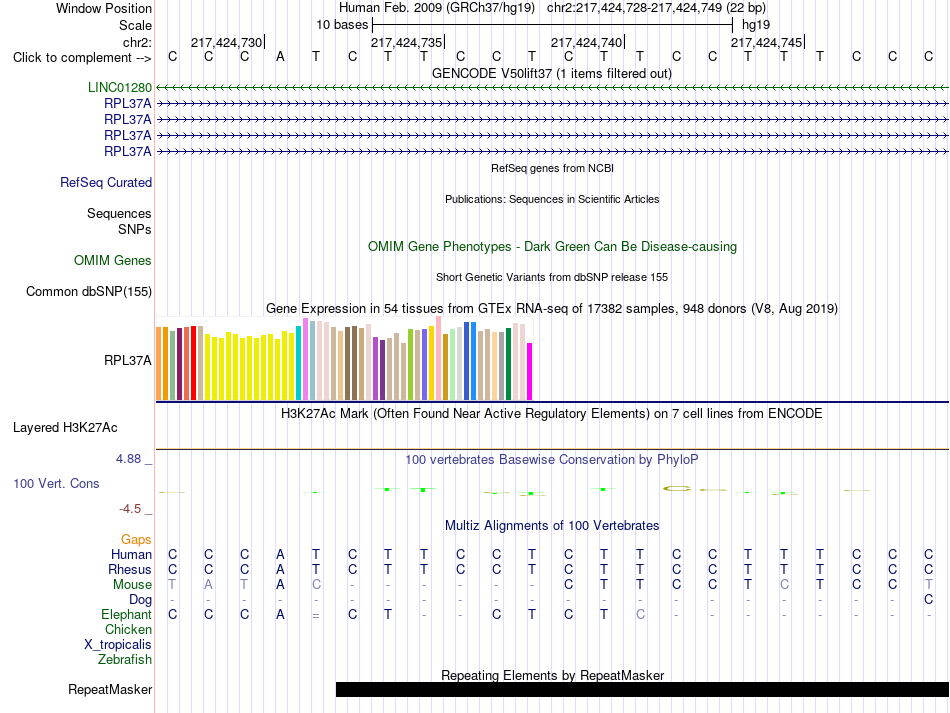
Task: Click the X_tropicalis species label
Action: click(x=118, y=645)
